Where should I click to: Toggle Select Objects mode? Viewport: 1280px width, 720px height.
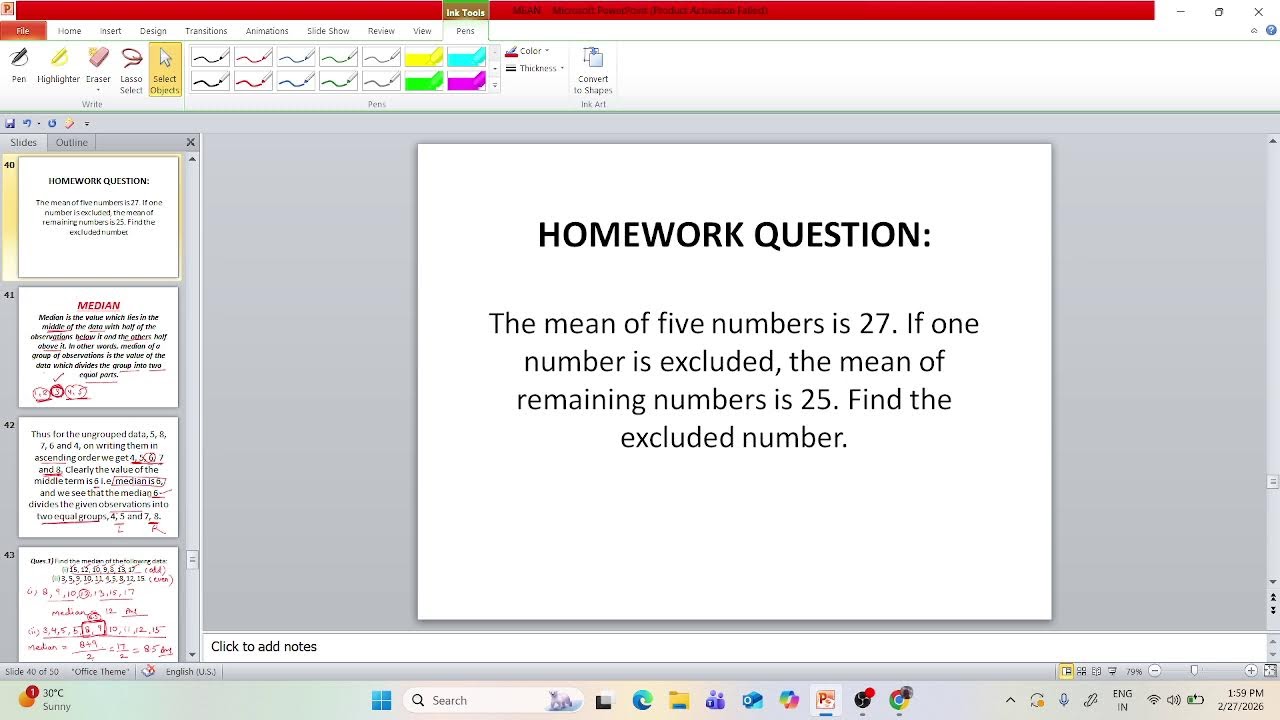pos(165,70)
